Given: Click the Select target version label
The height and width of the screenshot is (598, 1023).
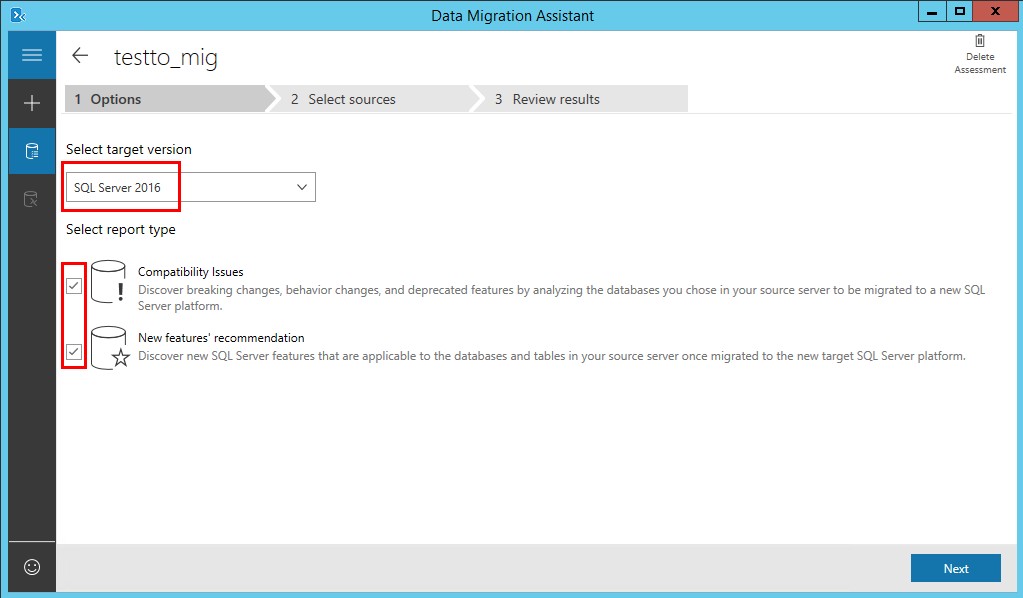Looking at the screenshot, I should (129, 149).
